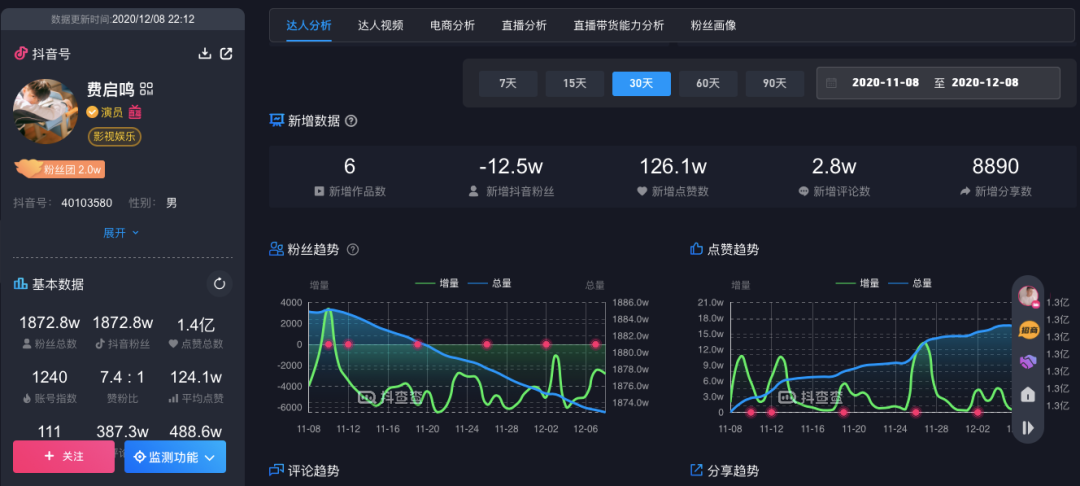The height and width of the screenshot is (486, 1080).
Task: Open the date range picker starting 2020-11-08
Action: pos(938,83)
